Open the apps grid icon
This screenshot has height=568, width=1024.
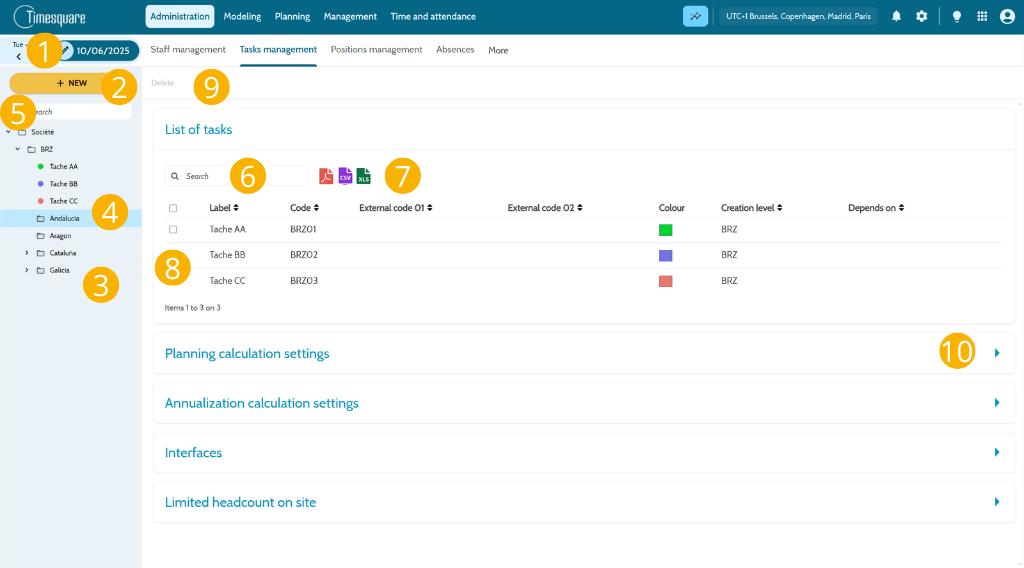point(982,16)
